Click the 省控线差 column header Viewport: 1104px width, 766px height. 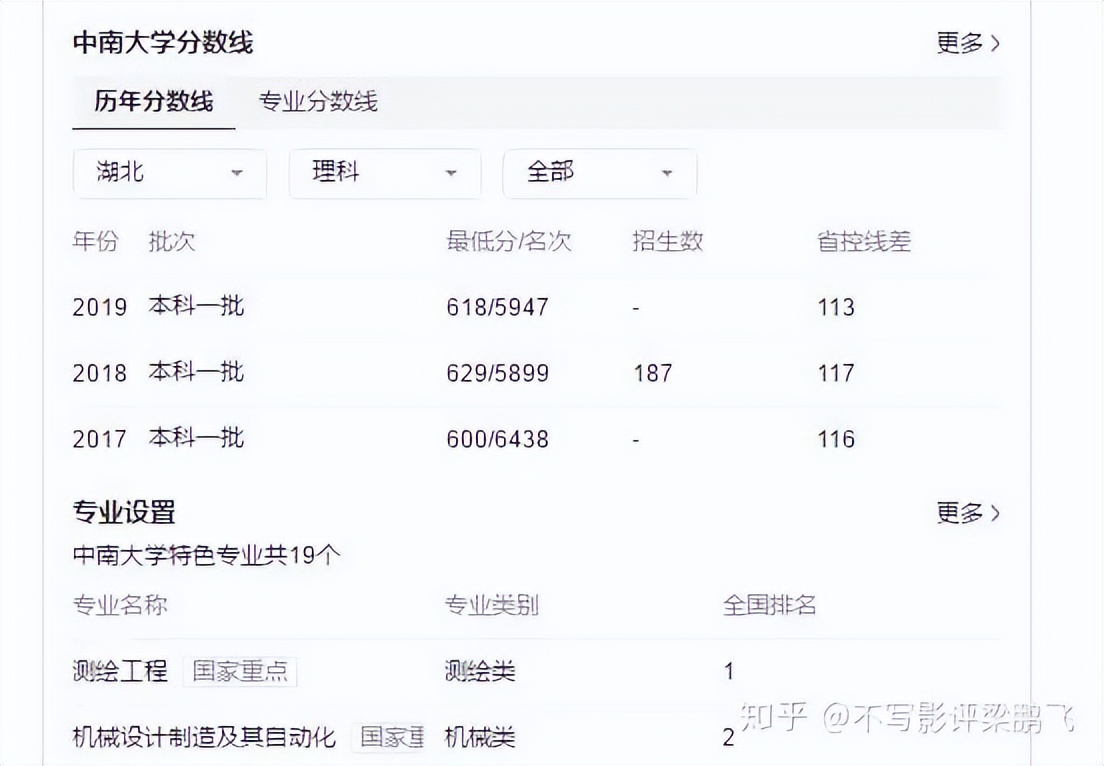click(x=864, y=241)
